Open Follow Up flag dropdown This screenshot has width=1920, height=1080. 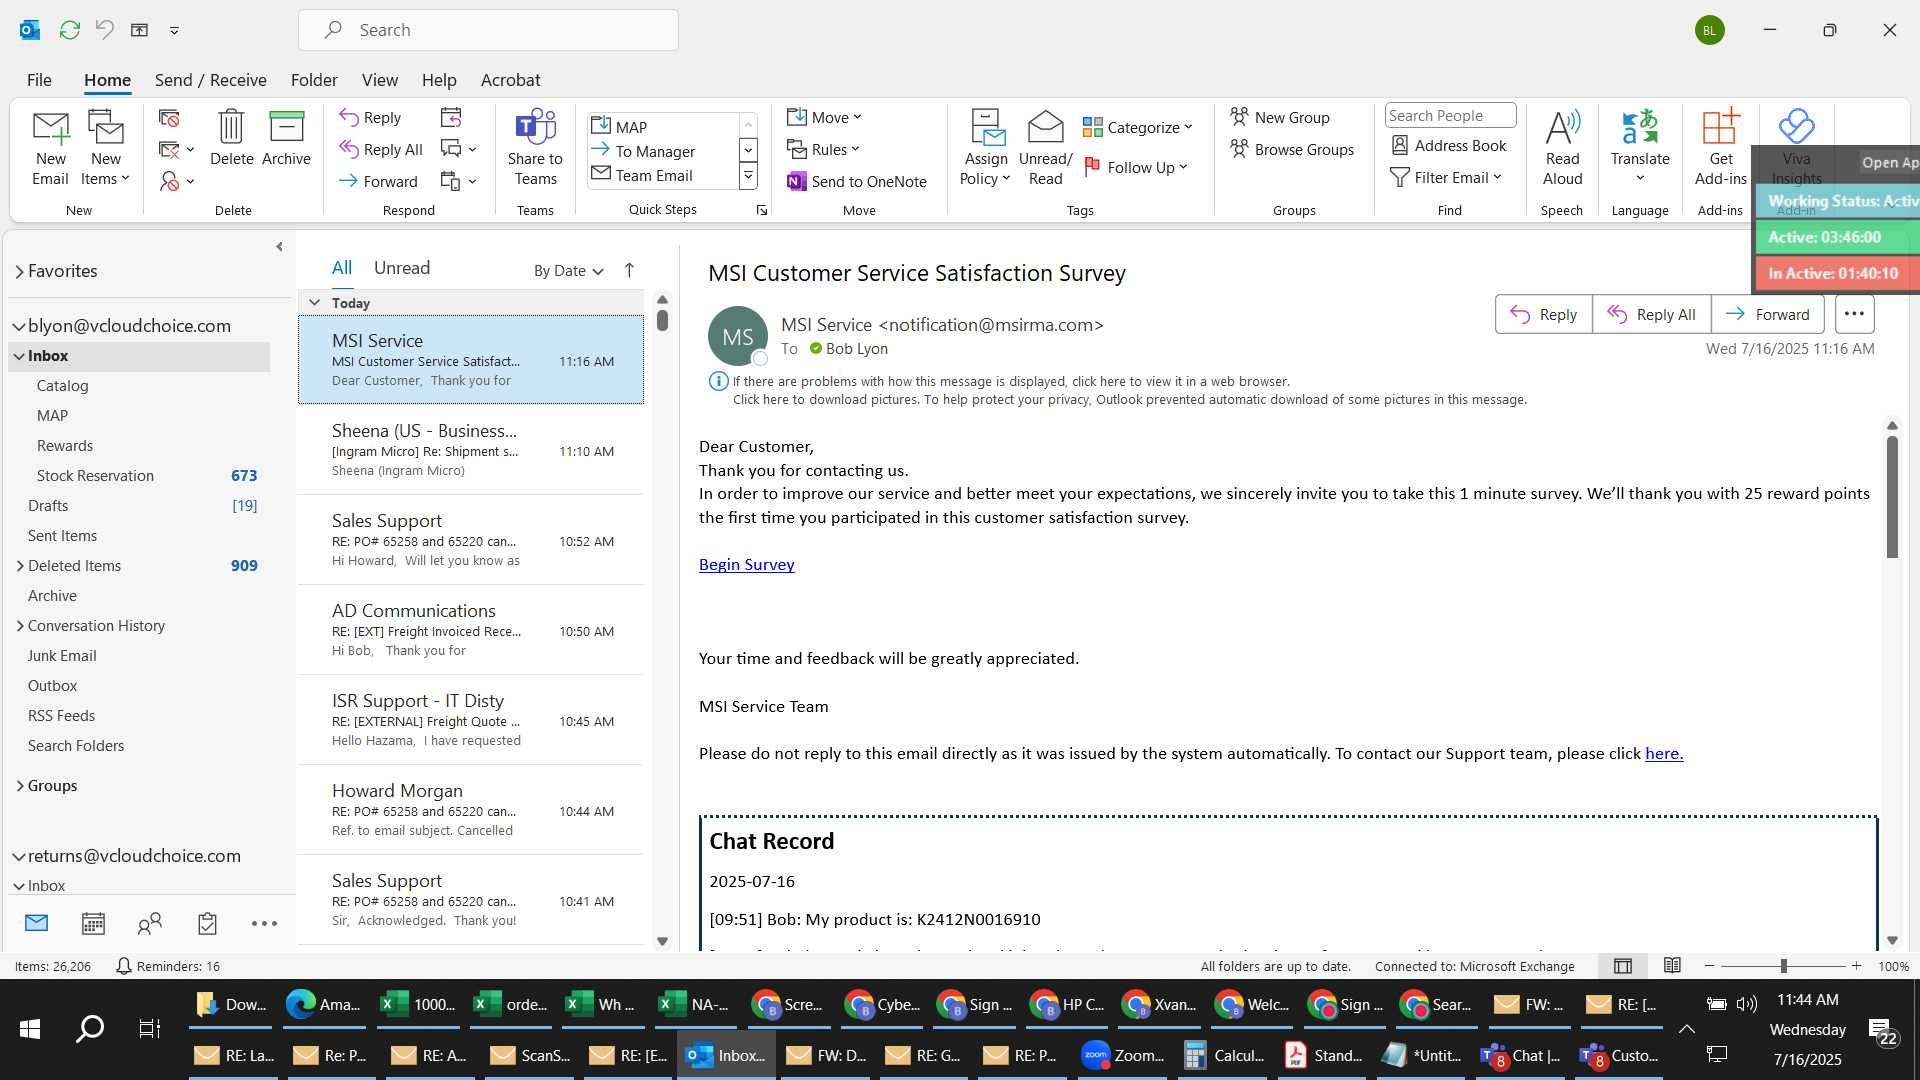click(1135, 168)
